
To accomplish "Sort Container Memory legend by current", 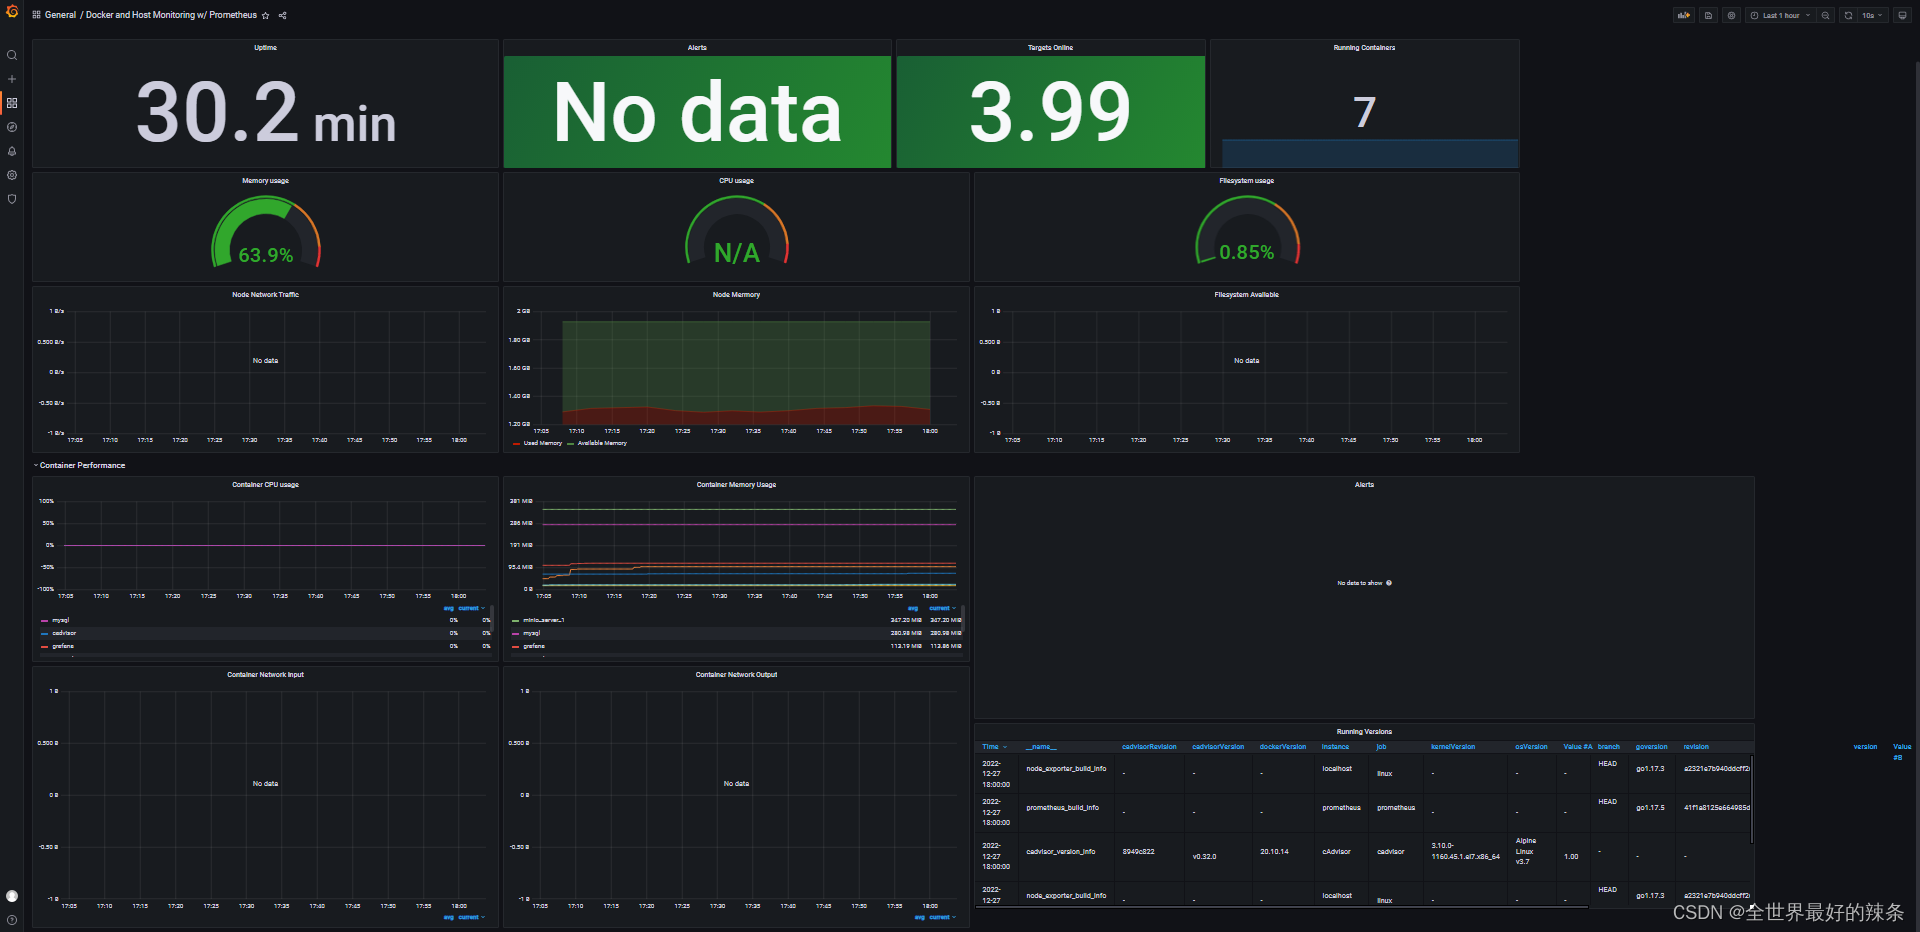I will point(942,608).
